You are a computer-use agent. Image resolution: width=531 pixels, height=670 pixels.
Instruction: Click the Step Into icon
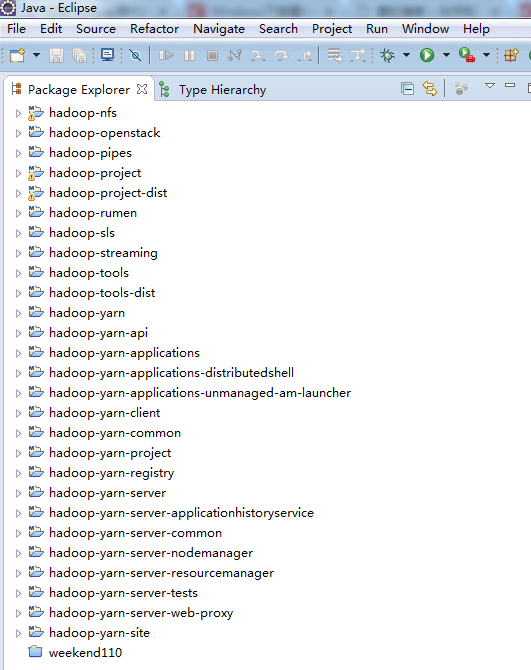(258, 56)
